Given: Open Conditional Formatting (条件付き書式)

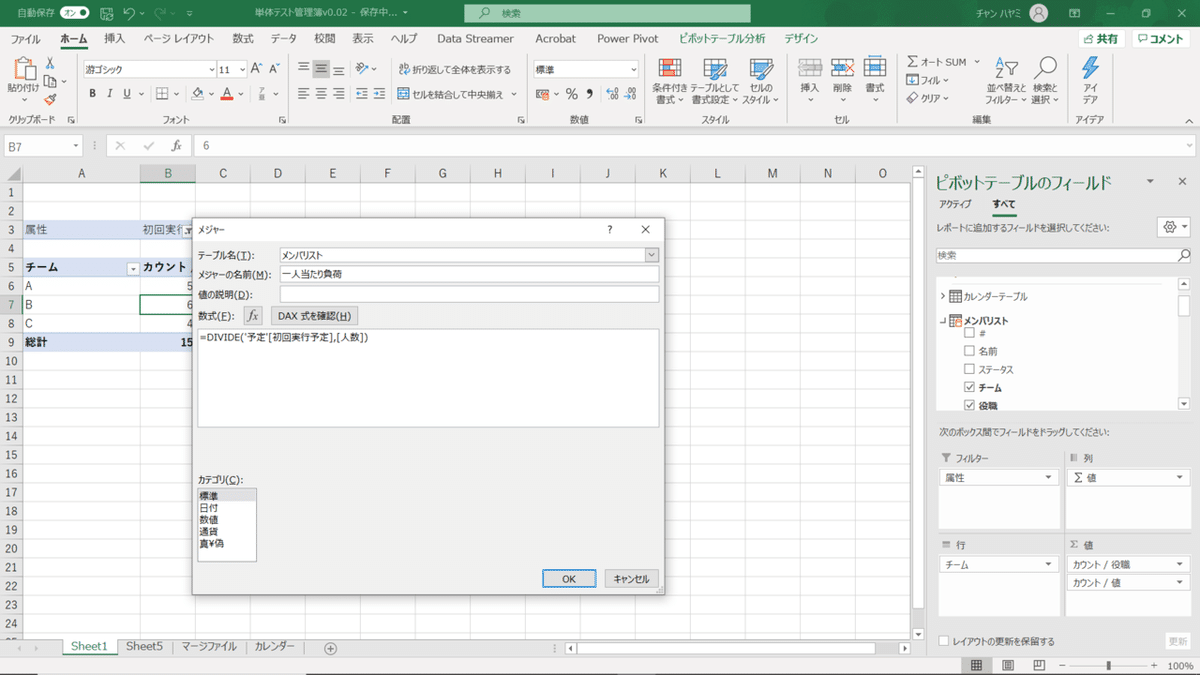Looking at the screenshot, I should pos(669,81).
